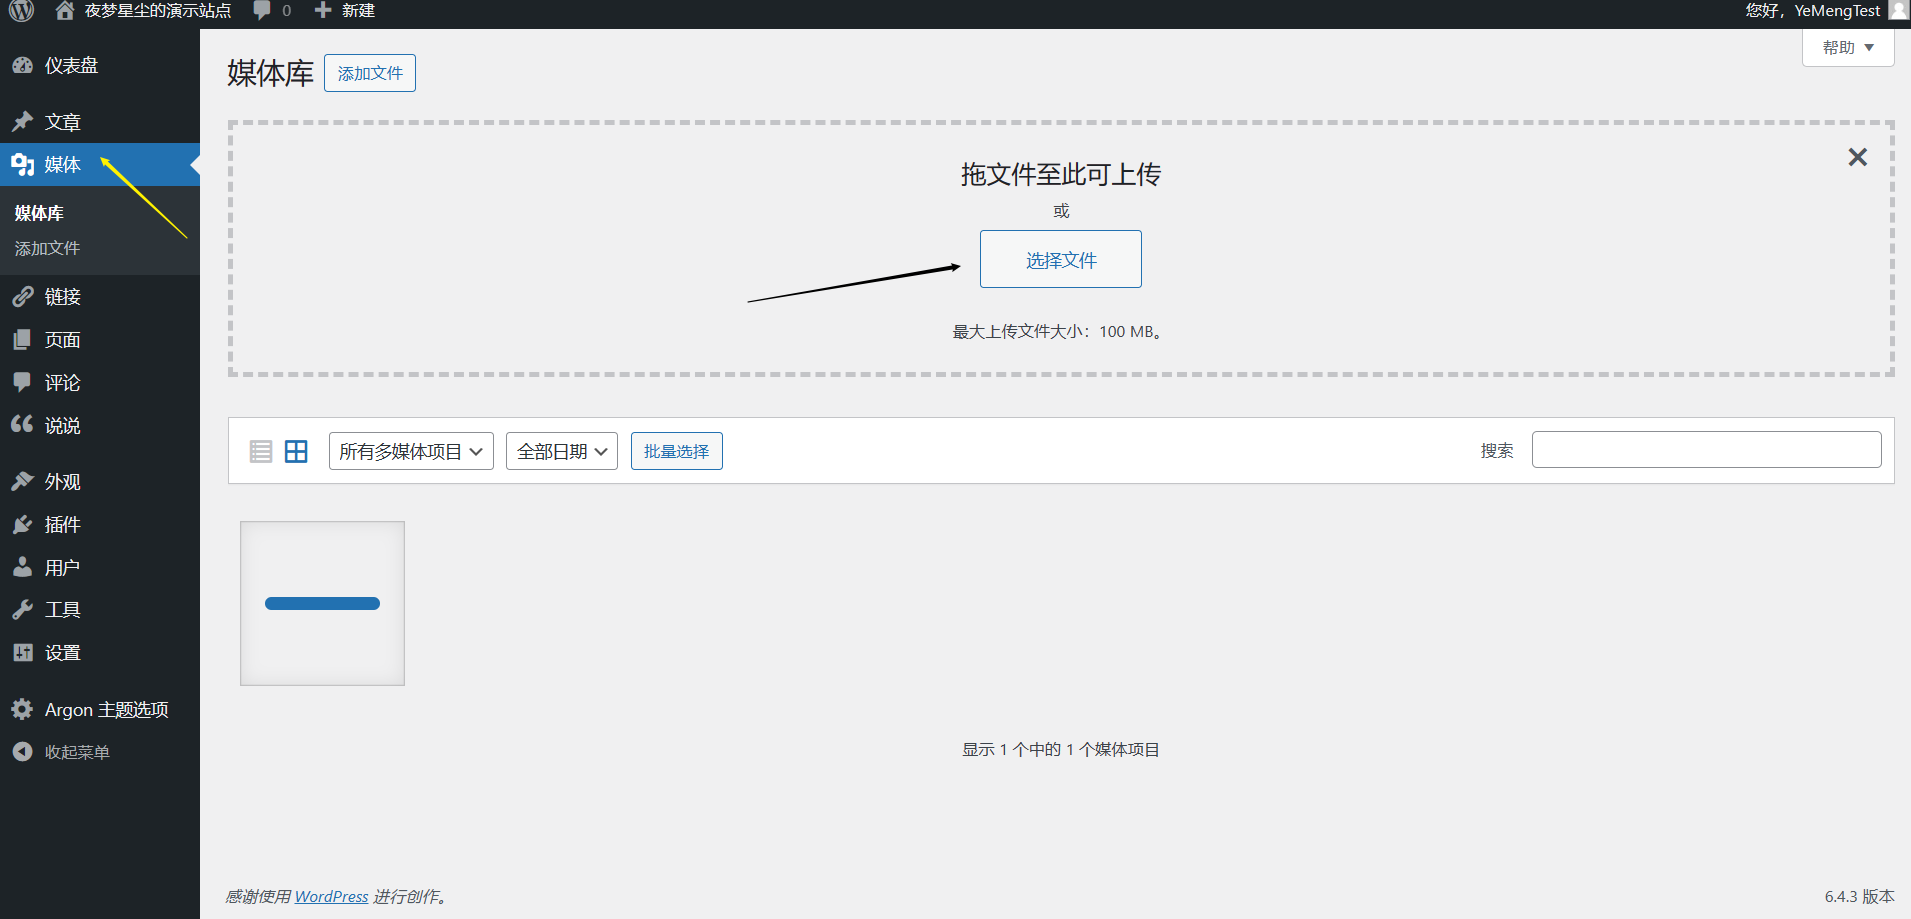
Task: Open Argon 主题选项 gear settings
Action: [x=106, y=710]
